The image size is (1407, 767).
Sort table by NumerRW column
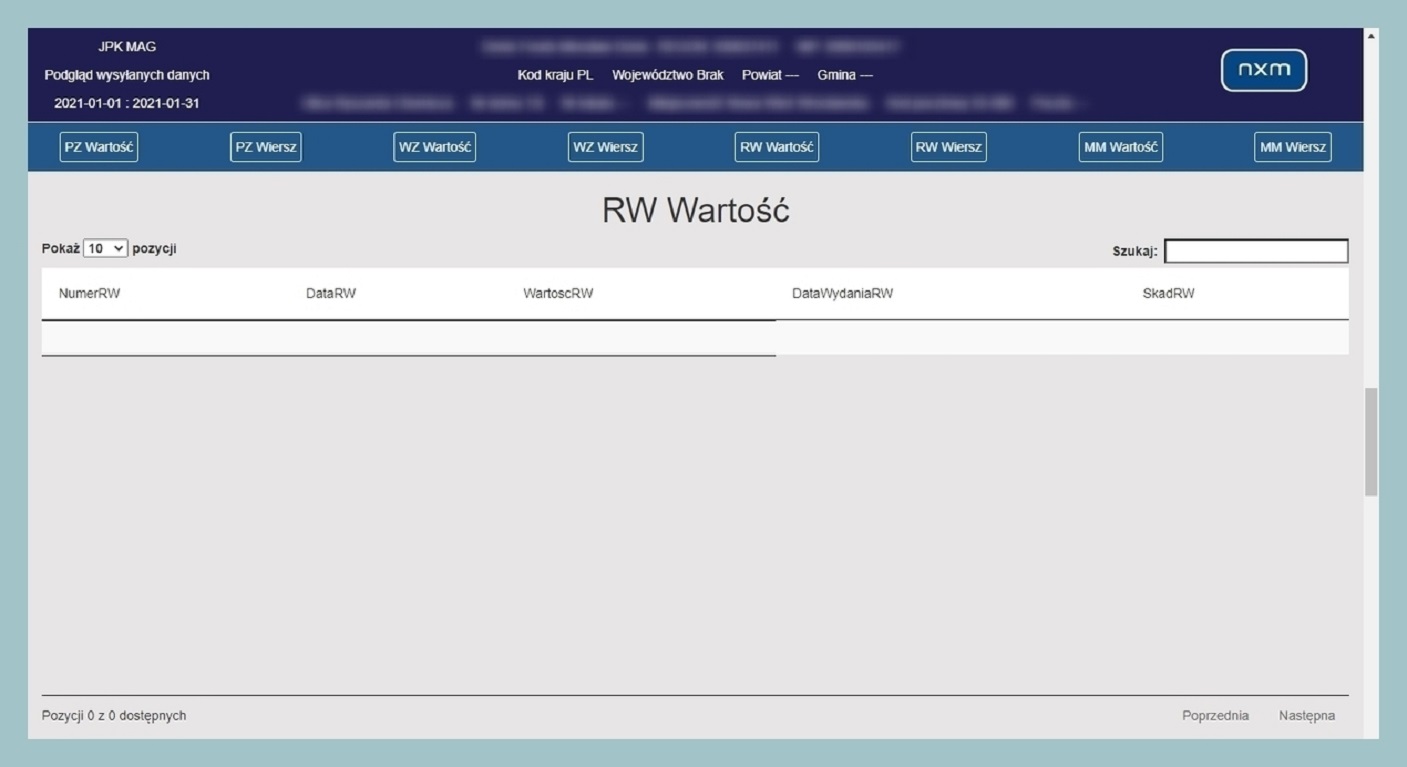[x=90, y=294]
